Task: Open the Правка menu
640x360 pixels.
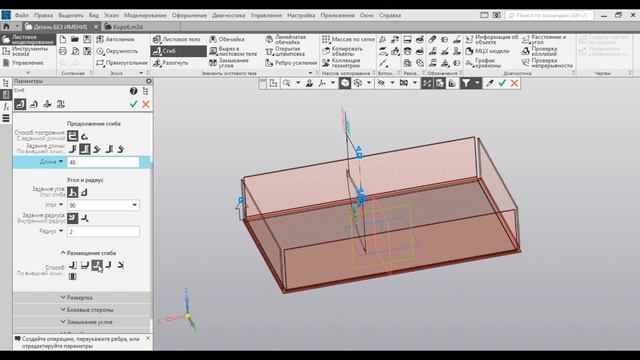Action: pos(43,15)
